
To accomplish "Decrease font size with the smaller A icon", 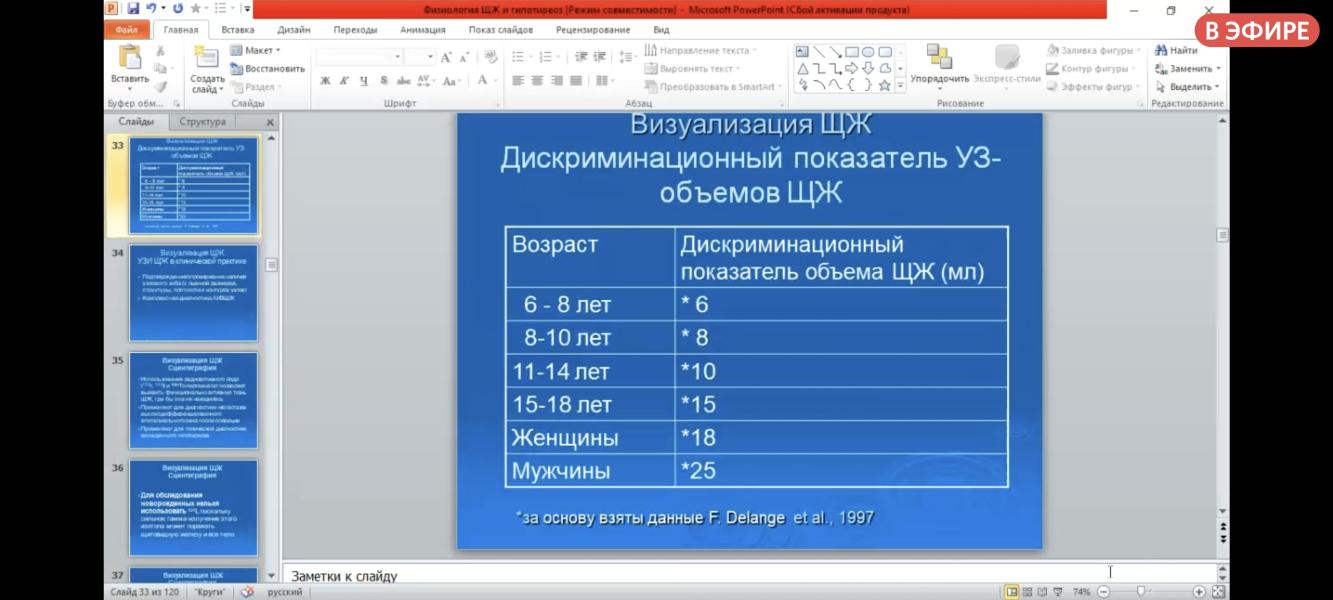I will click(x=466, y=58).
